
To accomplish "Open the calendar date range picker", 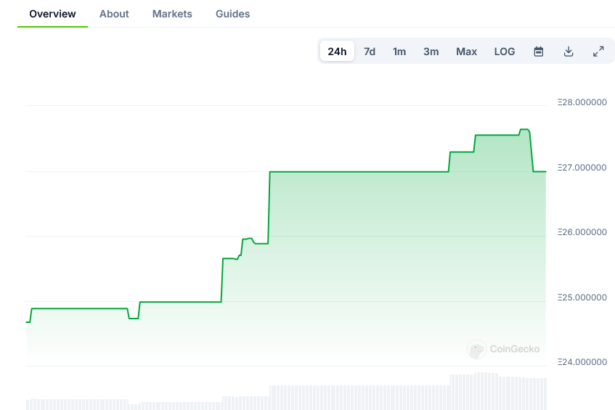I will pyautogui.click(x=538, y=51).
